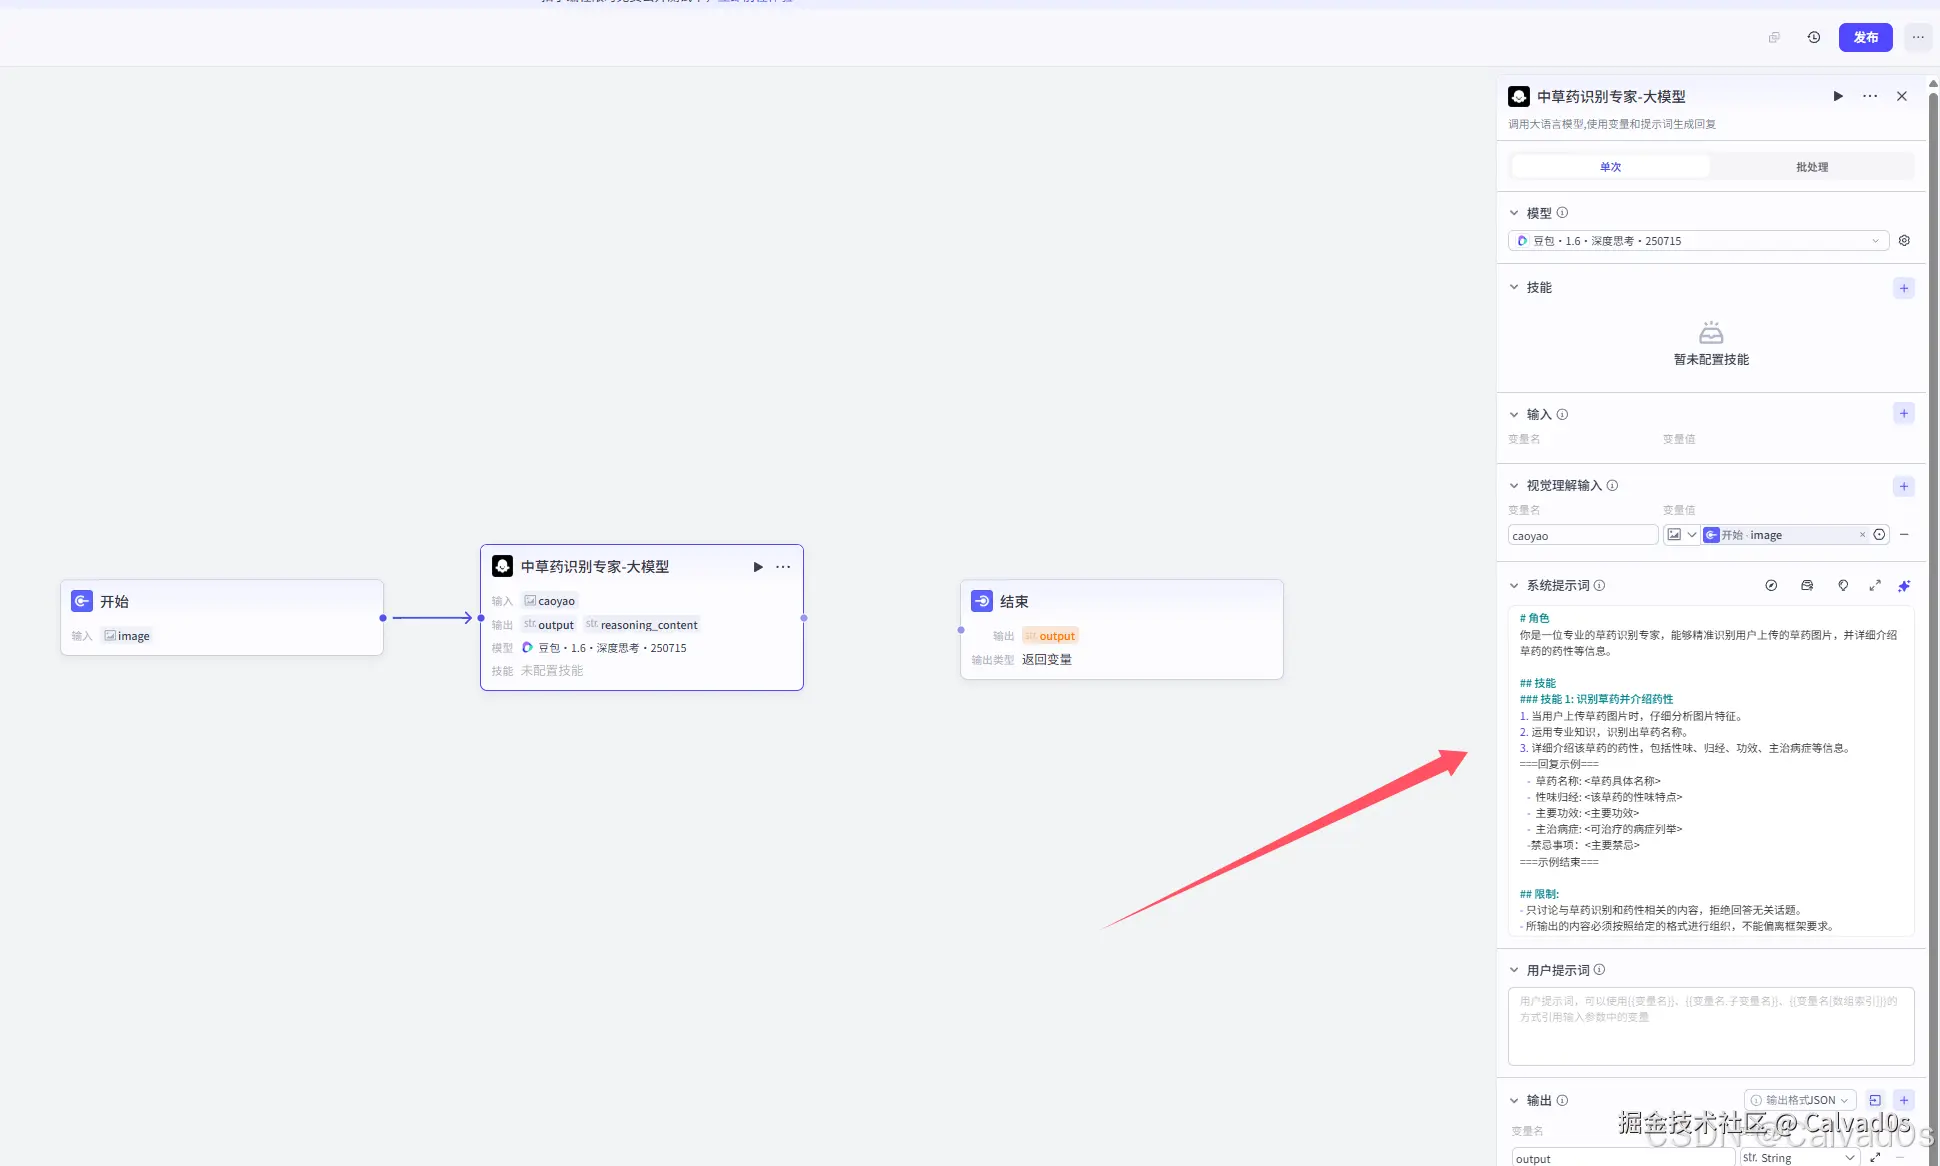This screenshot has height=1166, width=1940.
Task: Click play icon on canvas LLM node
Action: (758, 567)
